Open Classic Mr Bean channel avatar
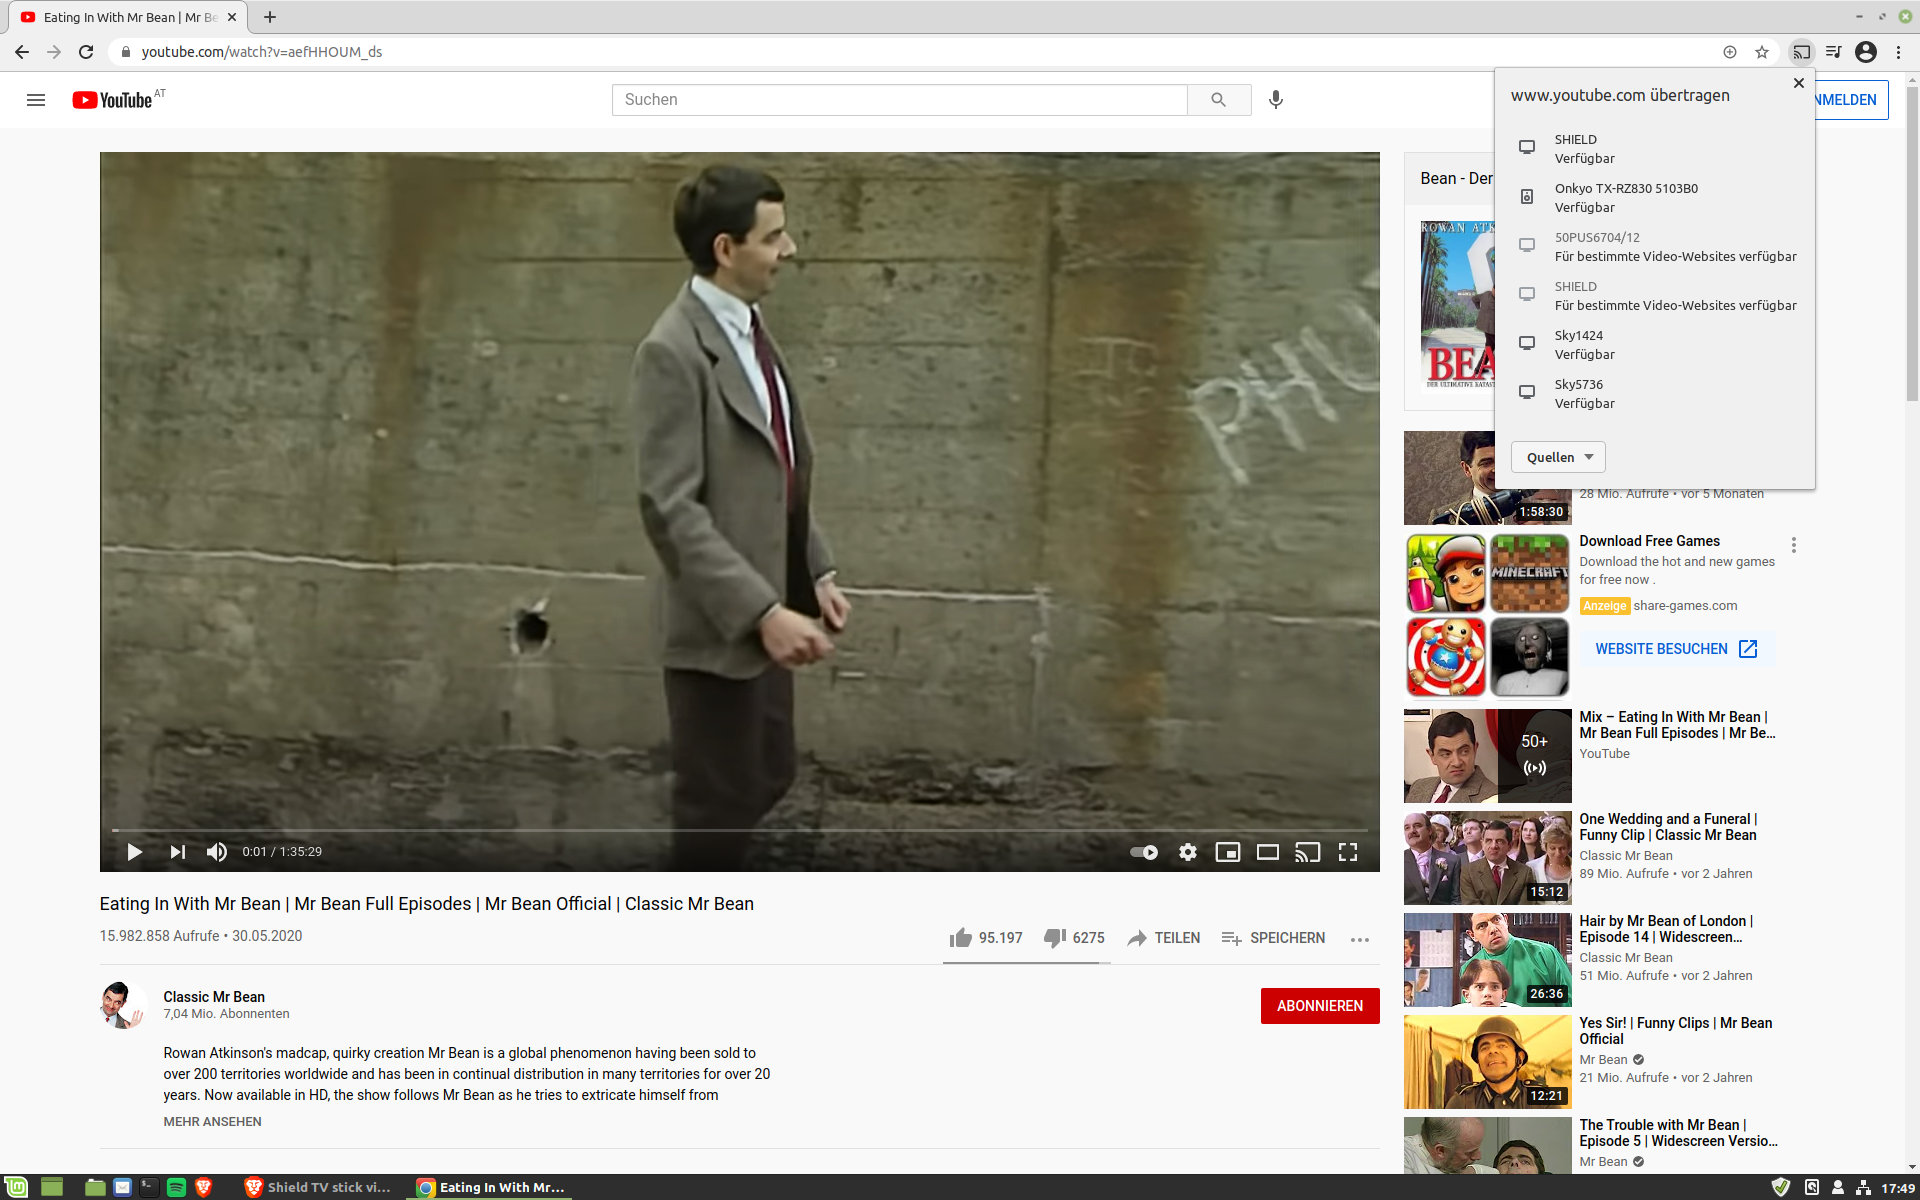This screenshot has height=1200, width=1920. click(x=123, y=1005)
